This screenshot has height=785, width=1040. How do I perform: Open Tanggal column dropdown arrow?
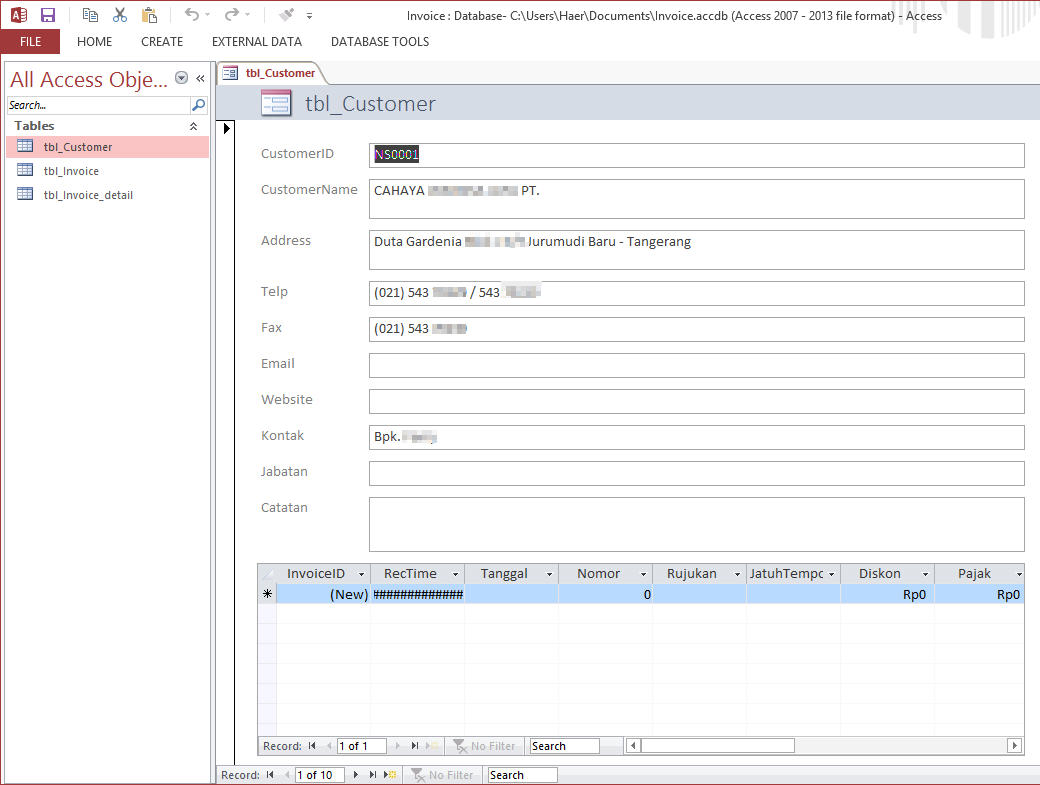[x=549, y=574]
